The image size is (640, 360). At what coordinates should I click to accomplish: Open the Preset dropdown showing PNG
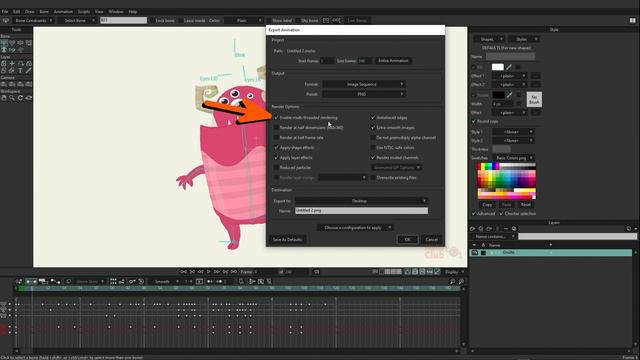364,94
